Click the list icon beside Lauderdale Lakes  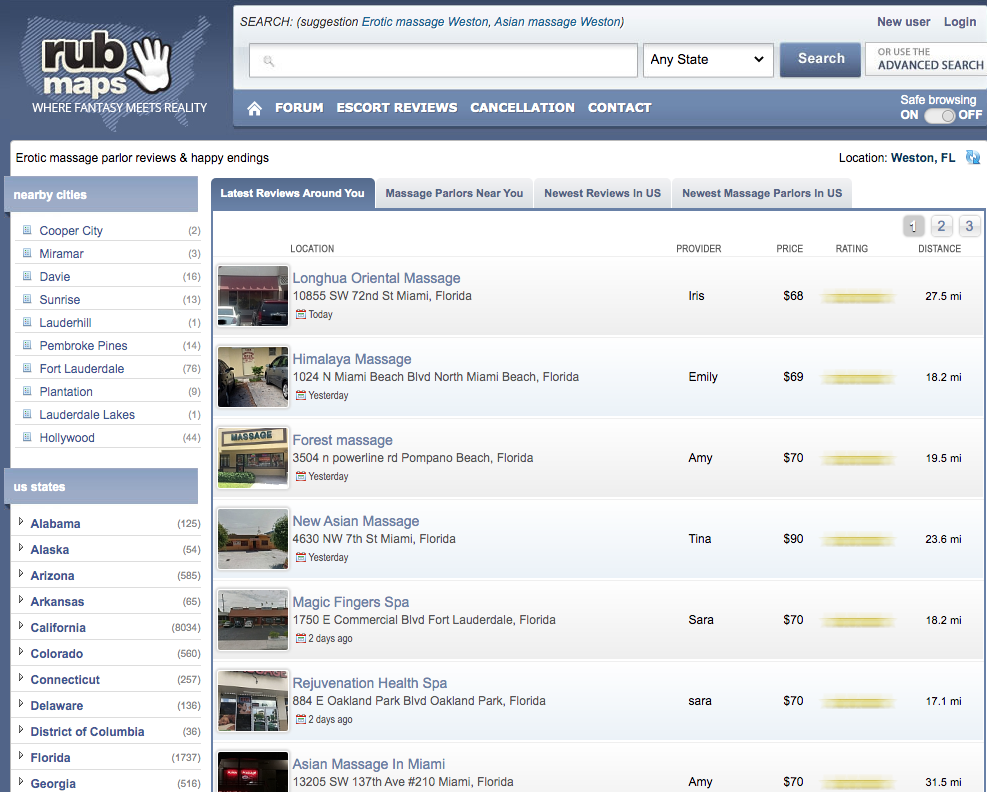pos(27,414)
